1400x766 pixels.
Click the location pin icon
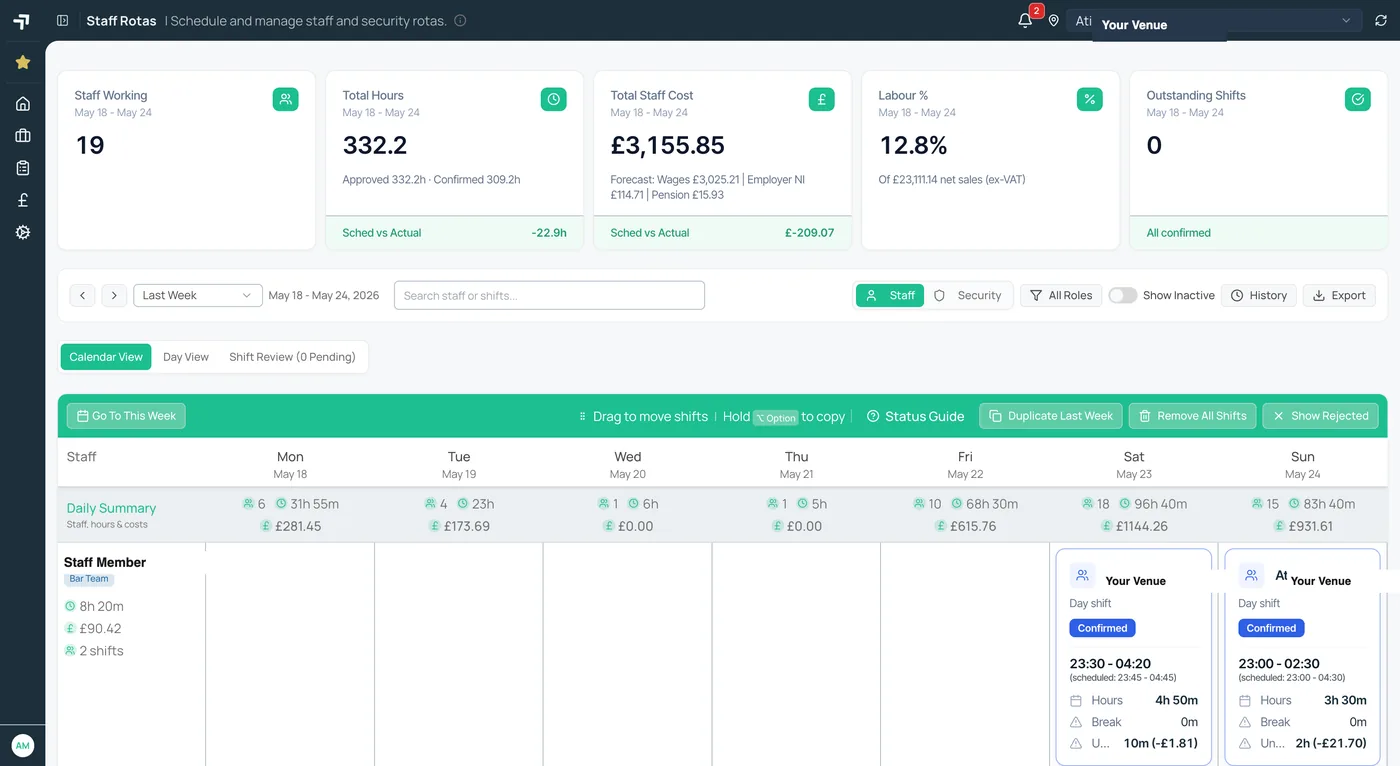tap(1053, 20)
